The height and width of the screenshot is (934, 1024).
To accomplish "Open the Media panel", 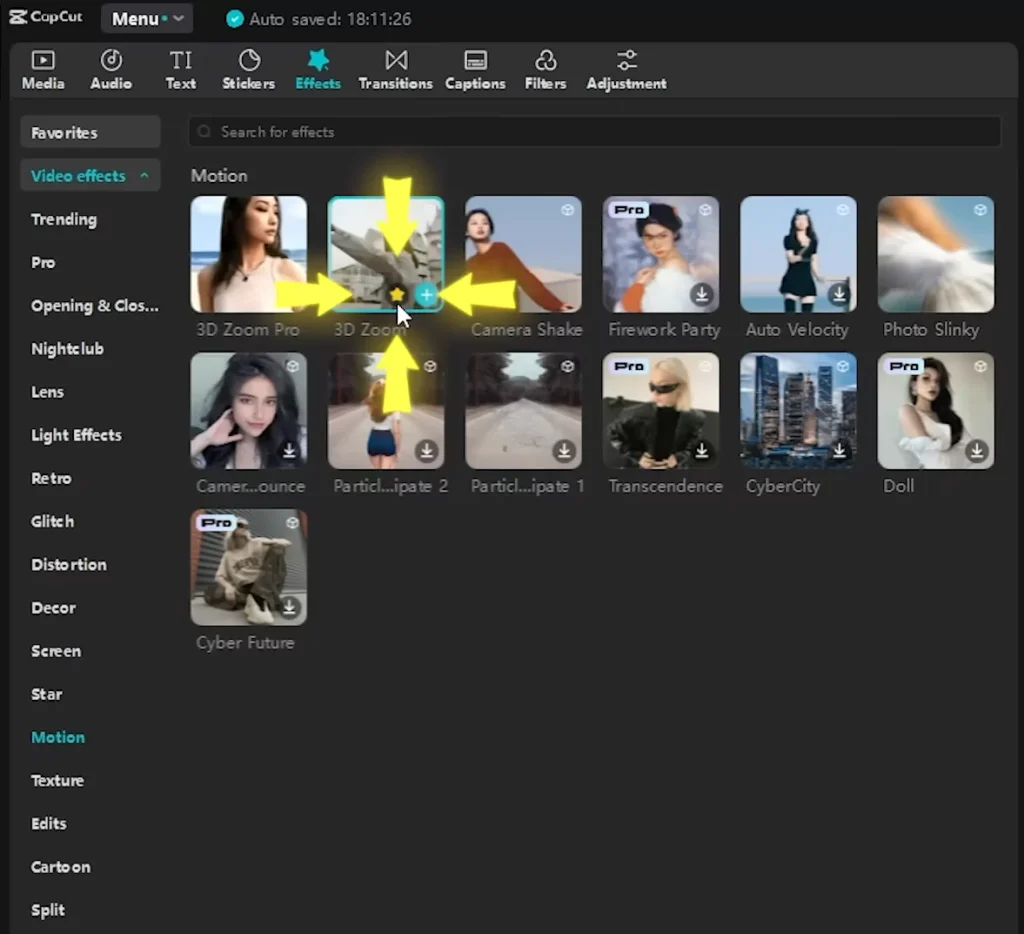I will [x=42, y=68].
